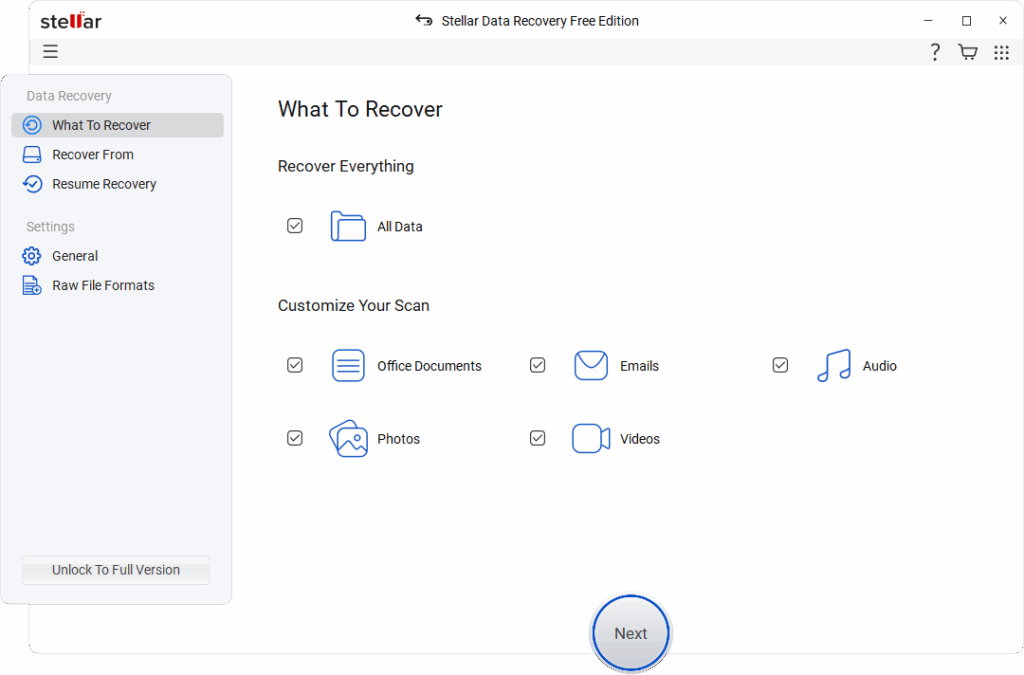The image size is (1024, 675).
Task: Click the Next button
Action: click(631, 633)
